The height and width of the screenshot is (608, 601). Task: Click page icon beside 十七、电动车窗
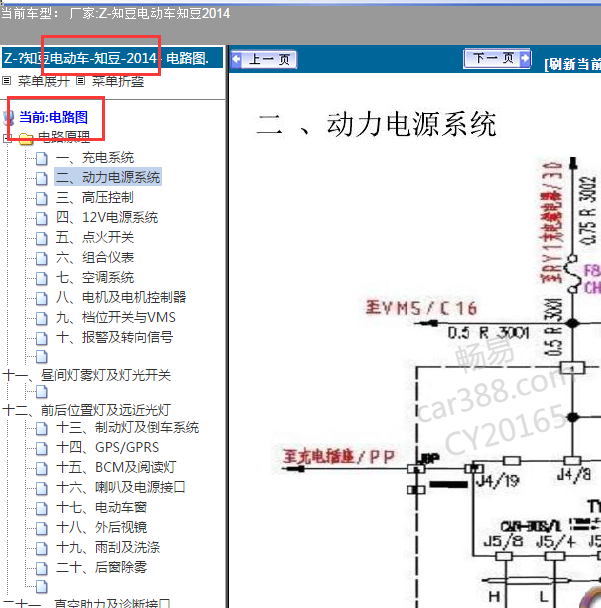tap(41, 508)
